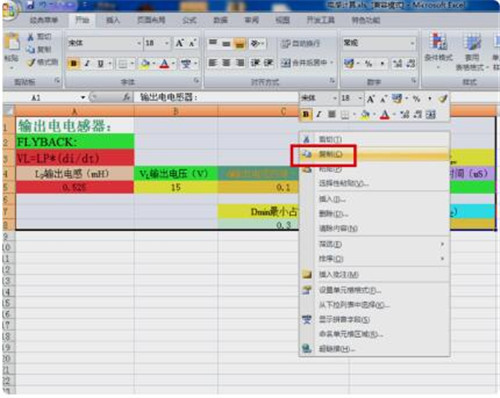Click the Decrease Indent button
500x398 pixels.
coord(255,63)
